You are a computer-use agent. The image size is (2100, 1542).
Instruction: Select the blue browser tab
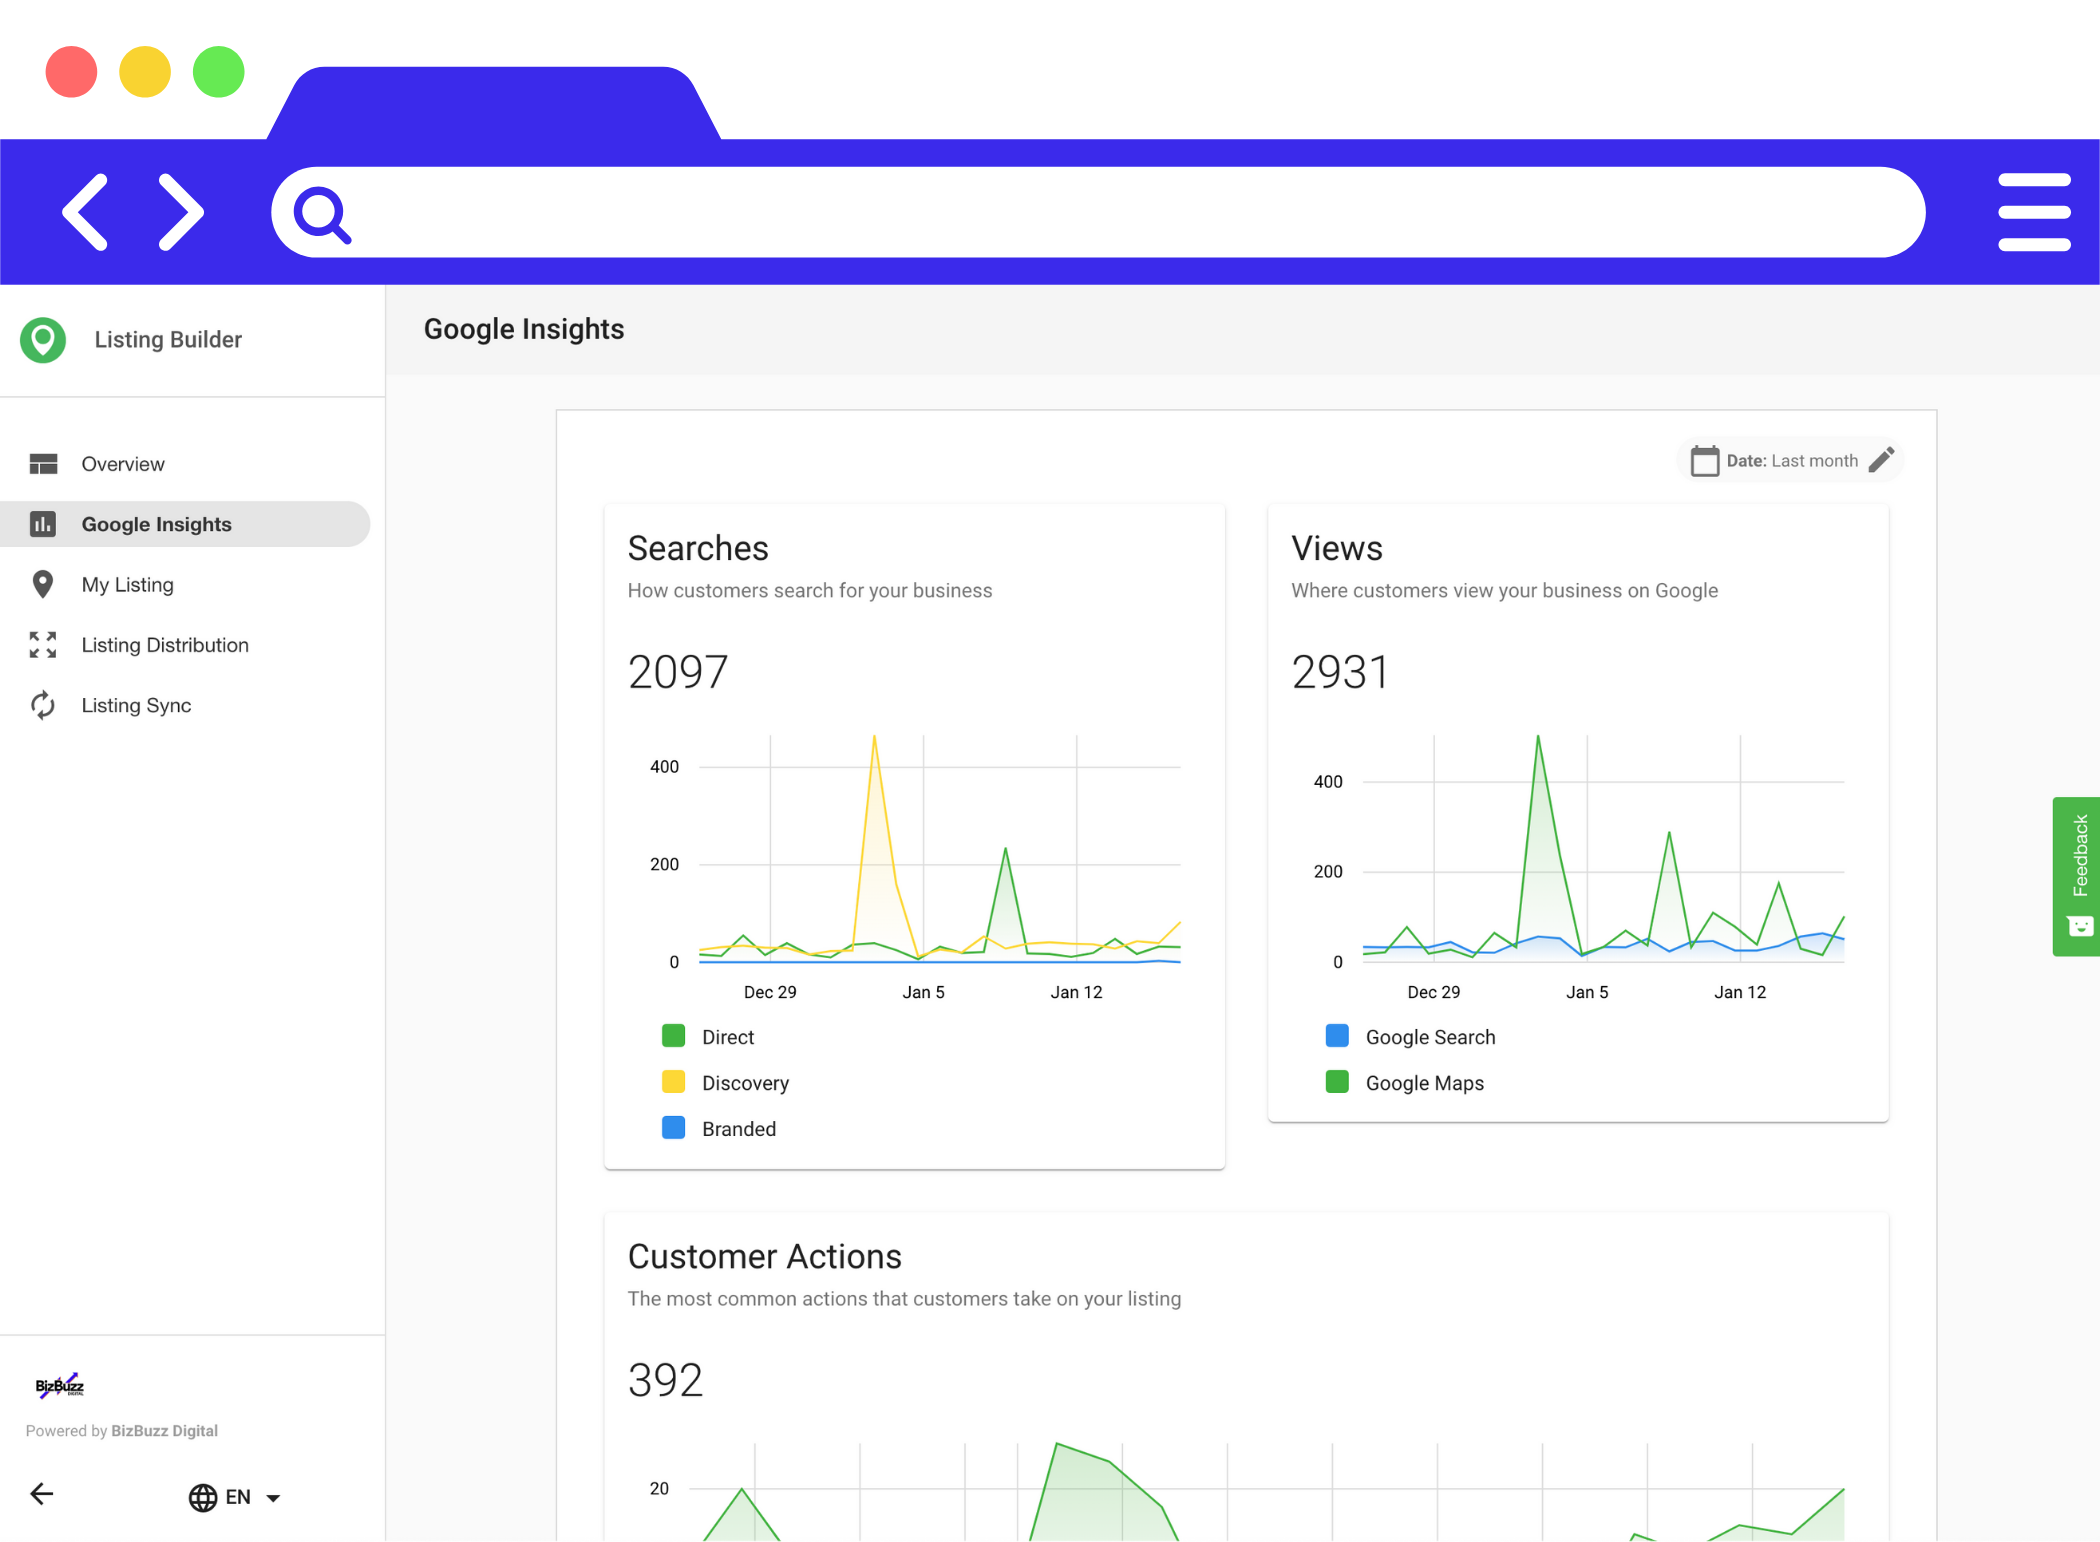(494, 103)
